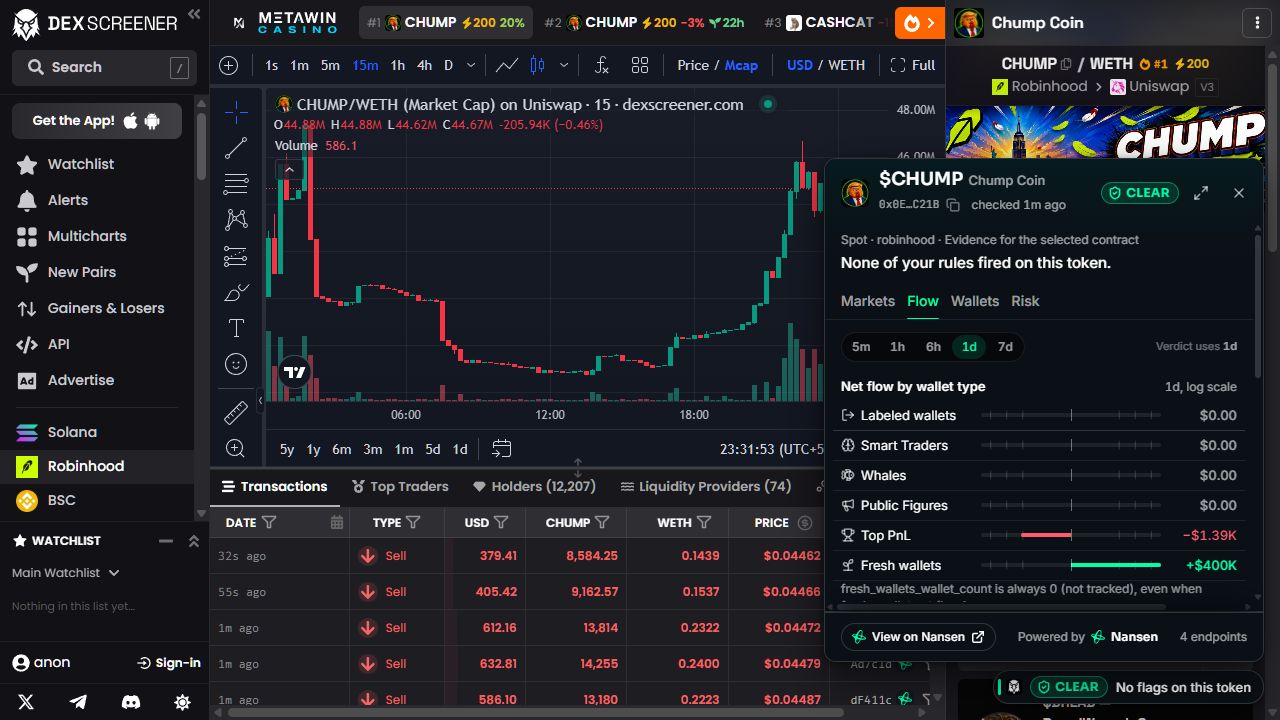
Task: Select the pattern drawing tool
Action: coord(236,220)
